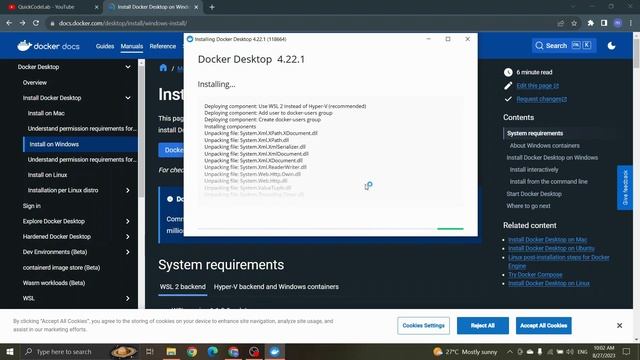Expand Dev Environments (Beta) section
Image resolution: width=640 pixels, height=360 pixels.
click(128, 252)
